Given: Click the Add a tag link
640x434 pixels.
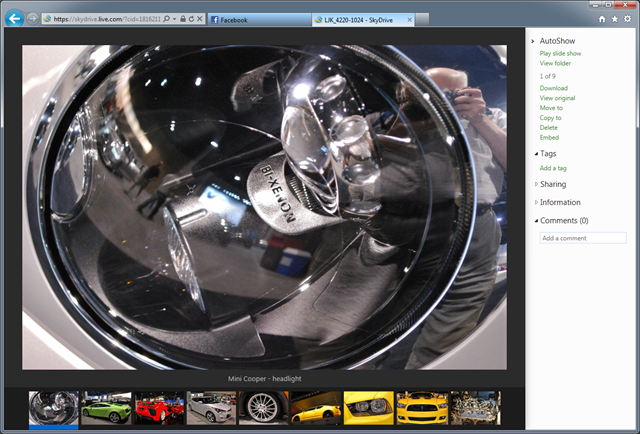Looking at the screenshot, I should pyautogui.click(x=553, y=168).
